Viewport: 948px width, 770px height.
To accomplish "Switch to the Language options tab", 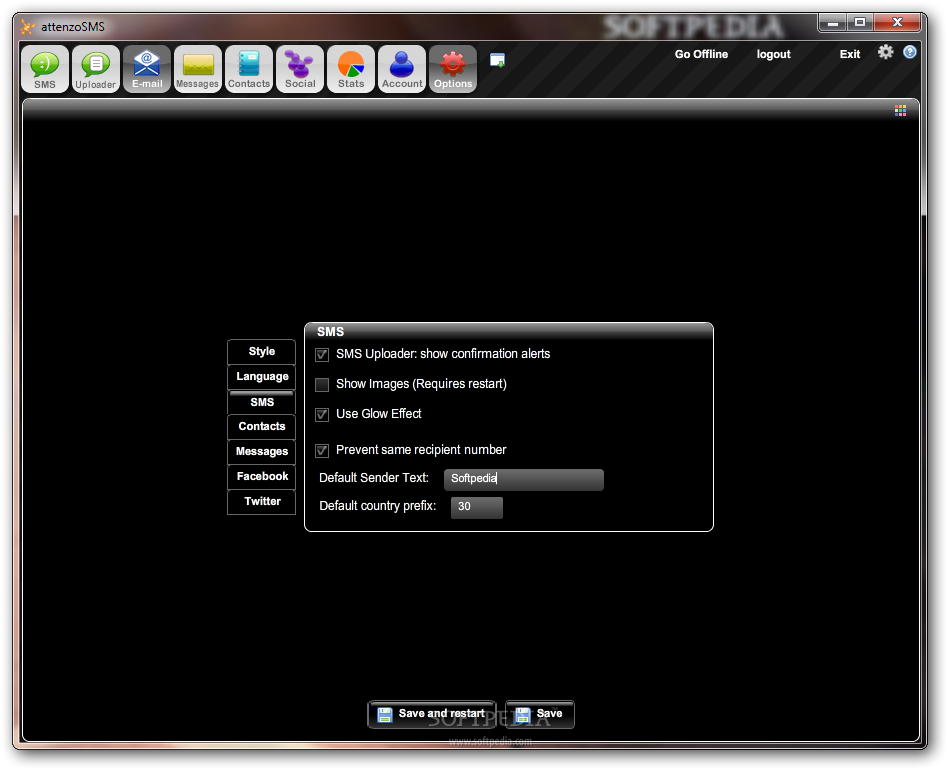I will (261, 377).
